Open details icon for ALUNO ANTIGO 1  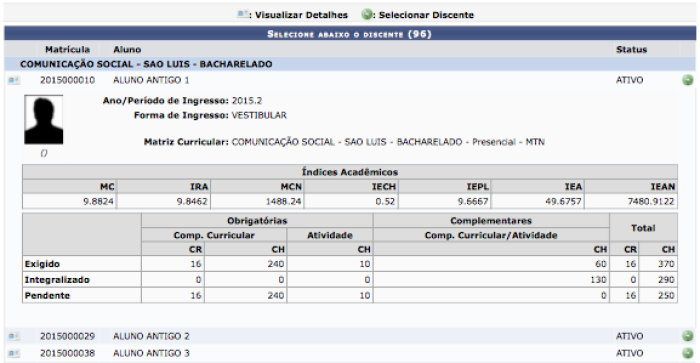pyautogui.click(x=14, y=80)
